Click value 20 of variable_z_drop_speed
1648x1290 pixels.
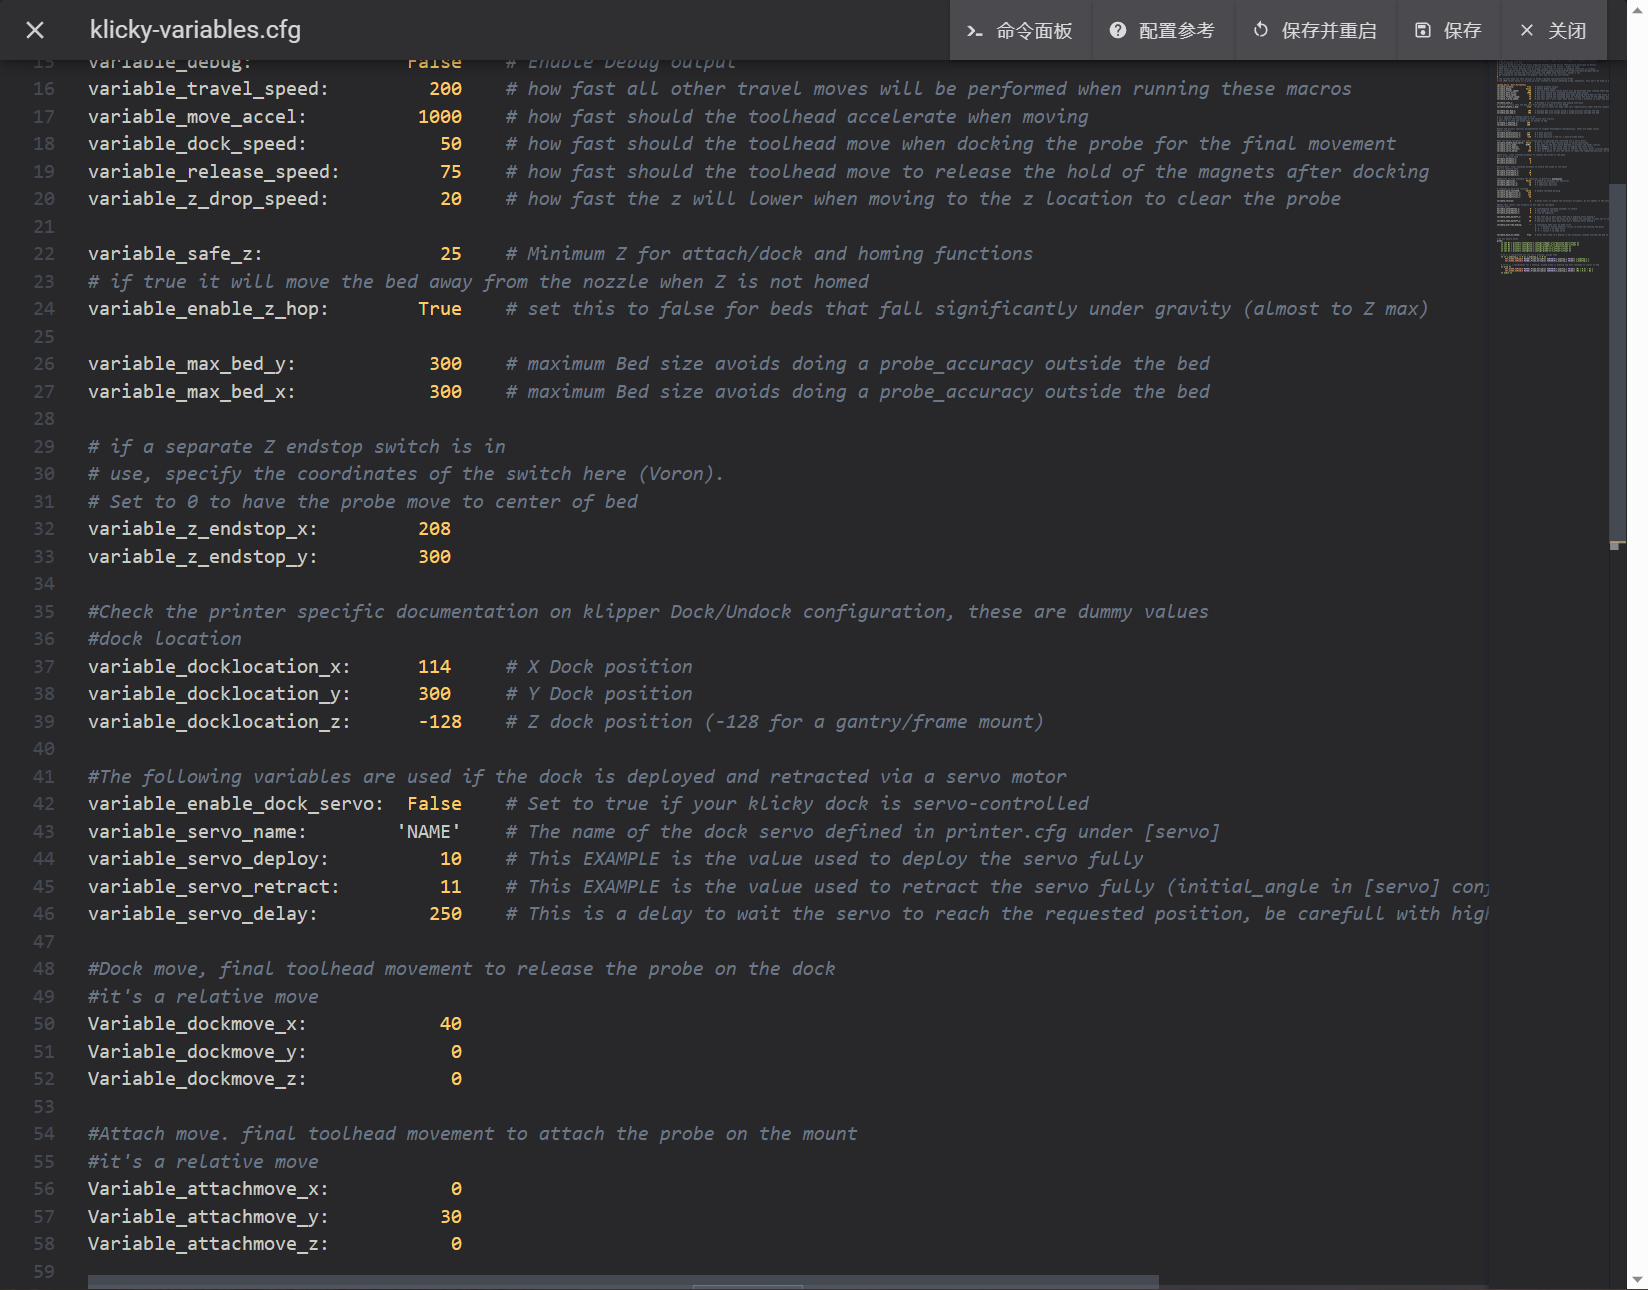tap(451, 199)
